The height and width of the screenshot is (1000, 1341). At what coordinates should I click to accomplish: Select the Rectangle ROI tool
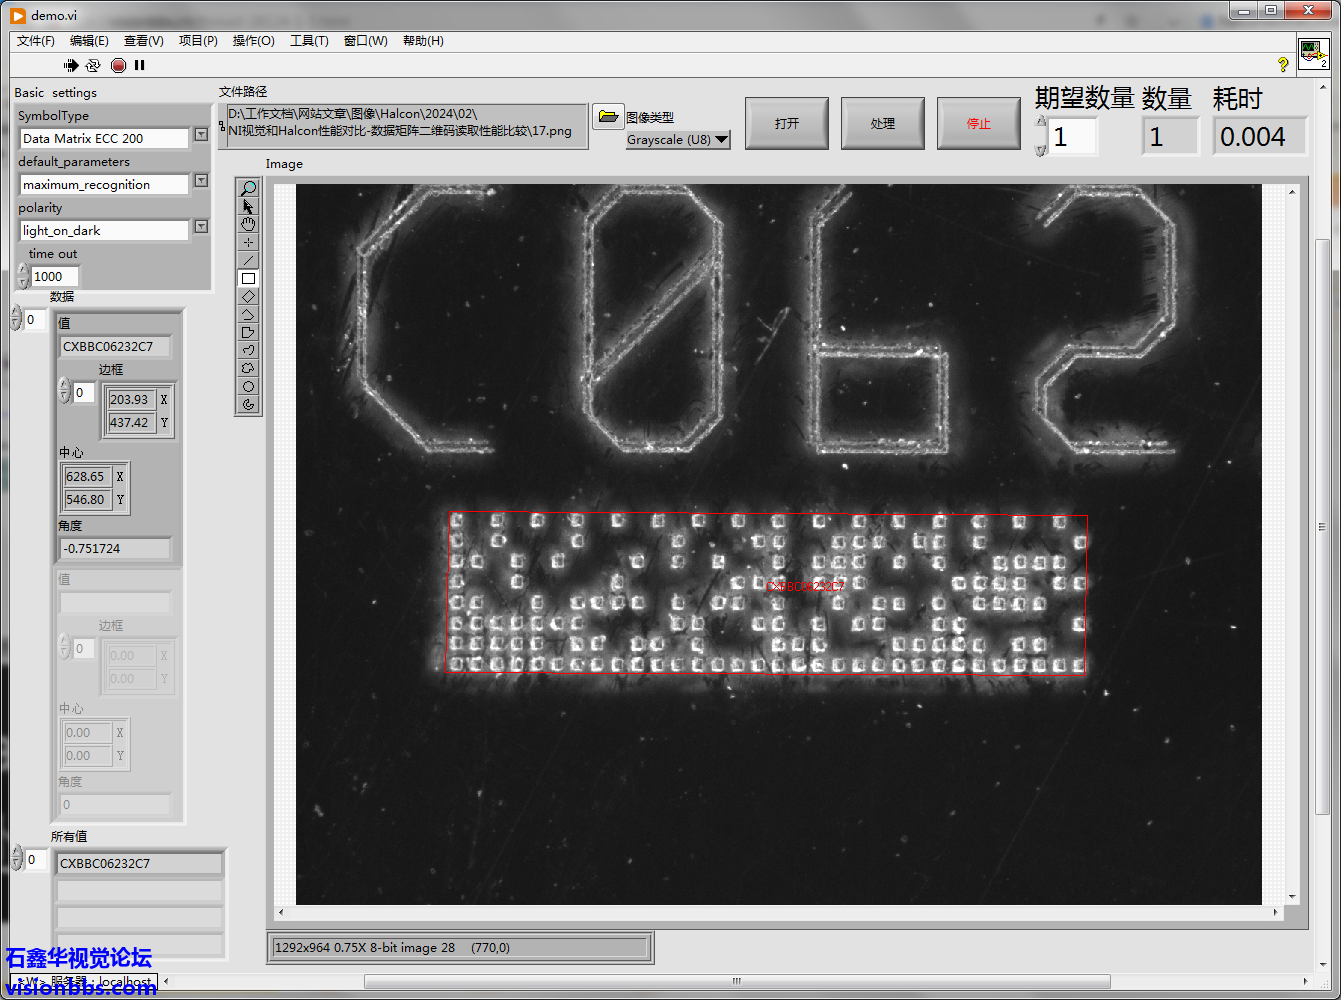(248, 278)
